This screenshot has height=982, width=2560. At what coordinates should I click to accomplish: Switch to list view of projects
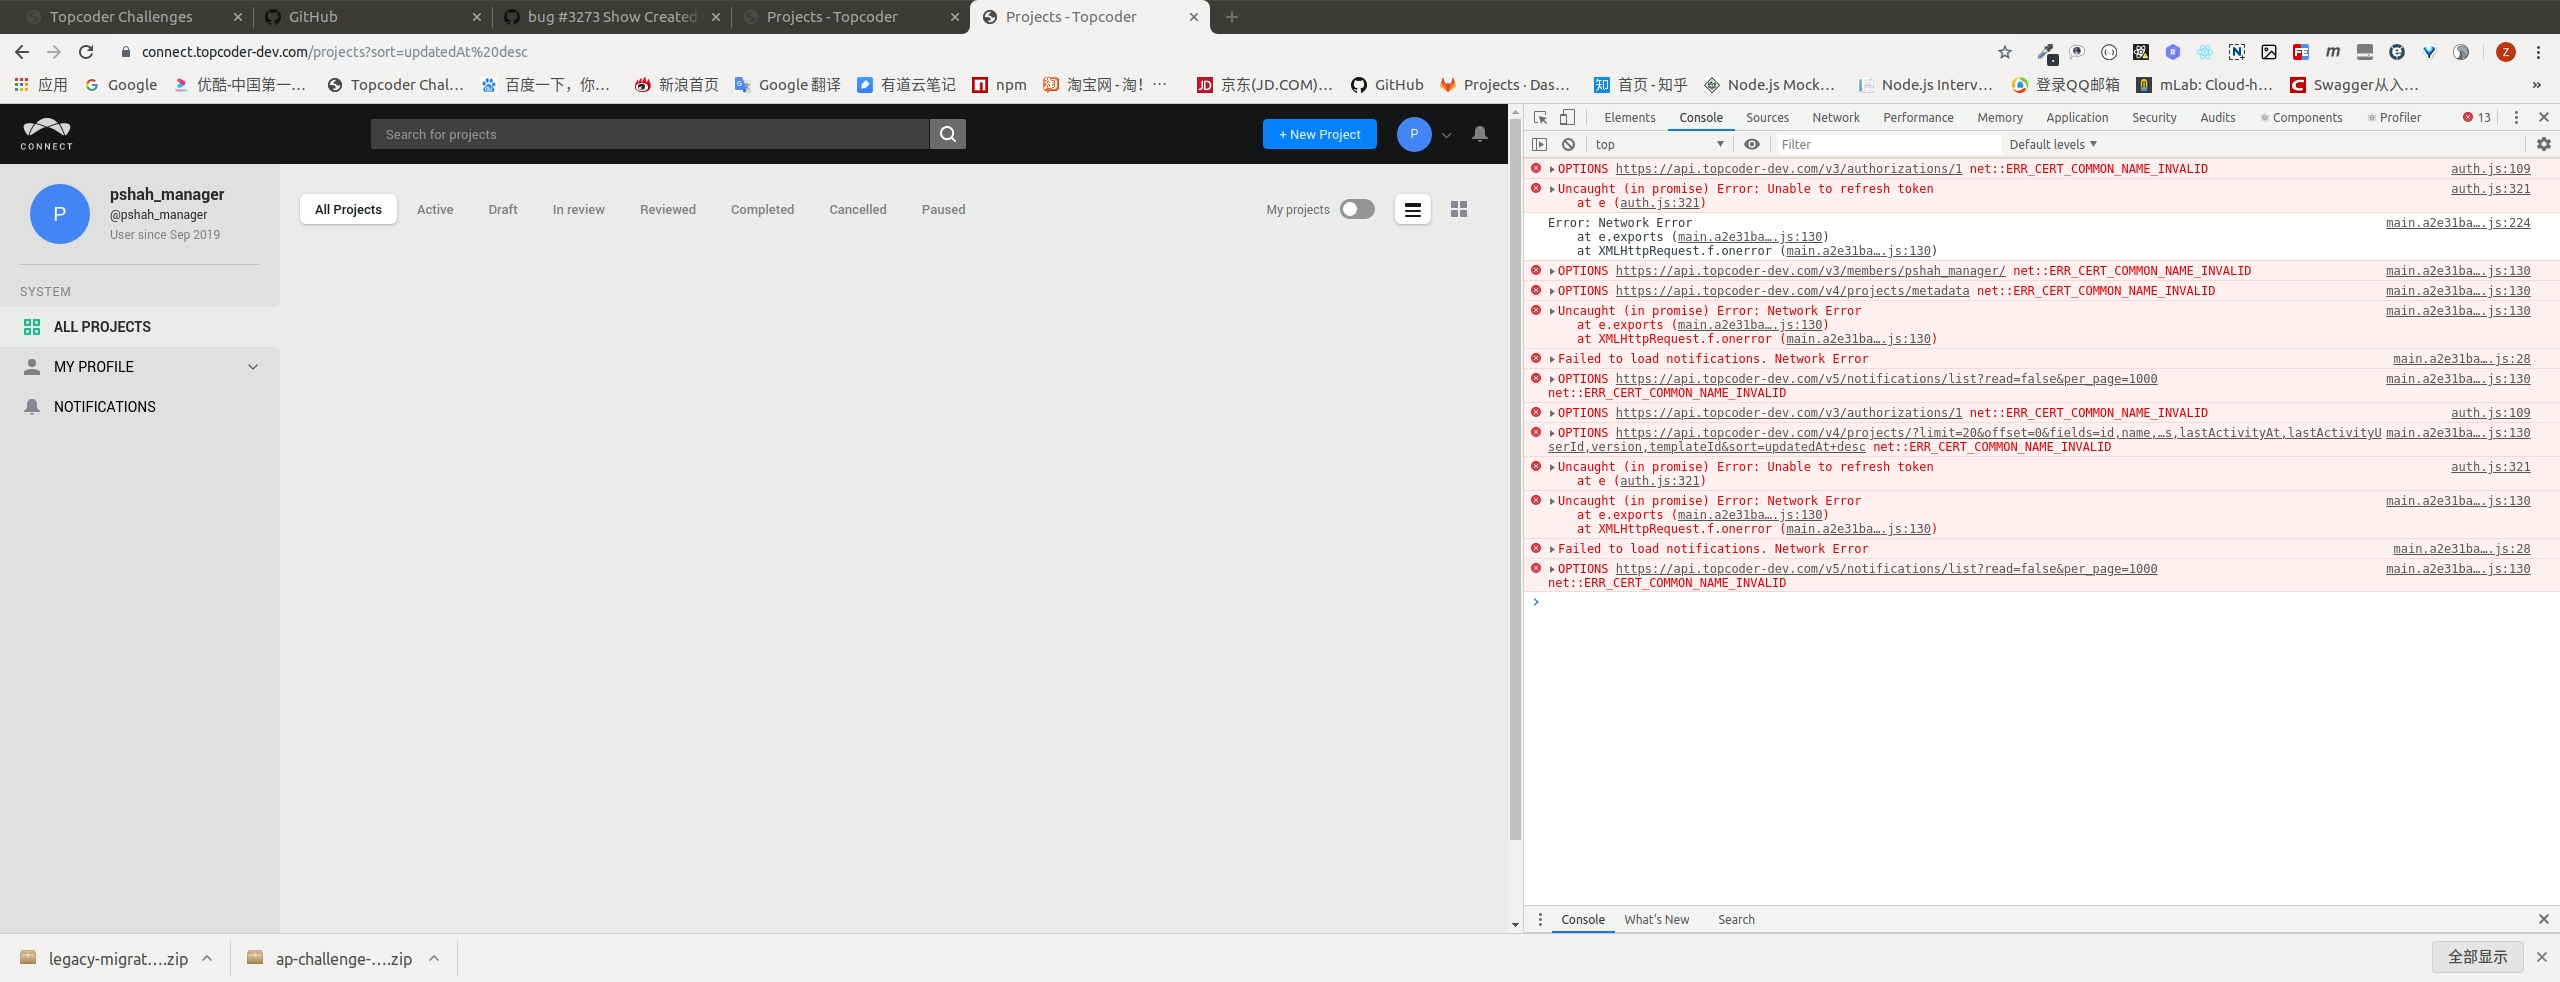1413,209
